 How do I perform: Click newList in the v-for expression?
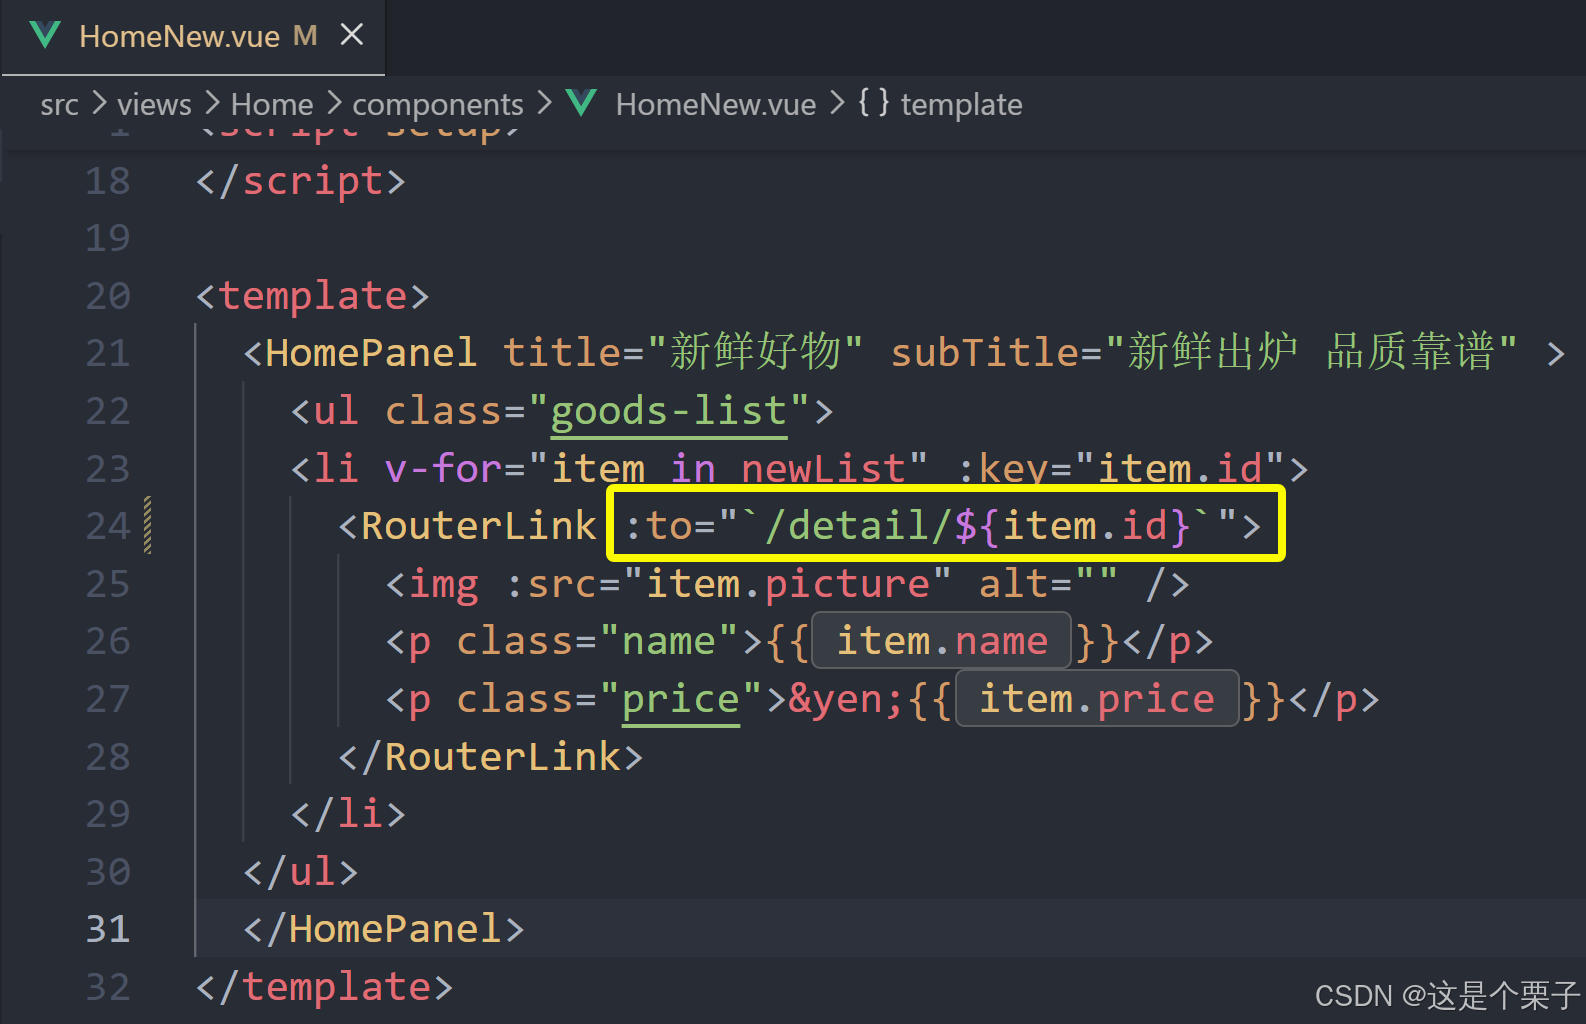823,468
